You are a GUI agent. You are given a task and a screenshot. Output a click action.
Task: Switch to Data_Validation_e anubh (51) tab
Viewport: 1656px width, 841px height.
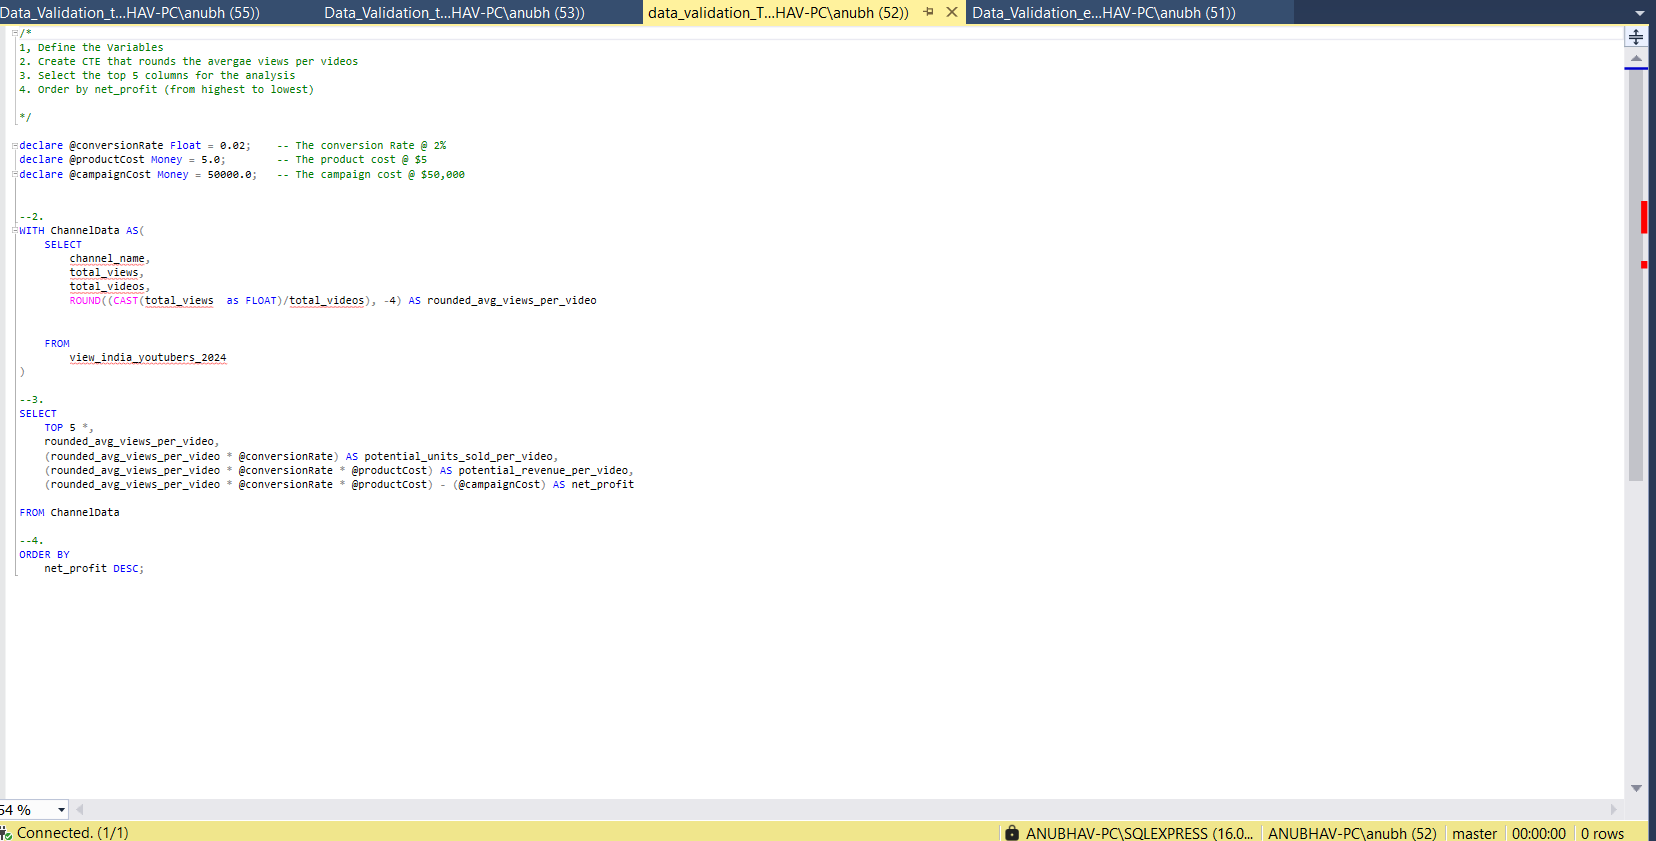[x=1104, y=13]
